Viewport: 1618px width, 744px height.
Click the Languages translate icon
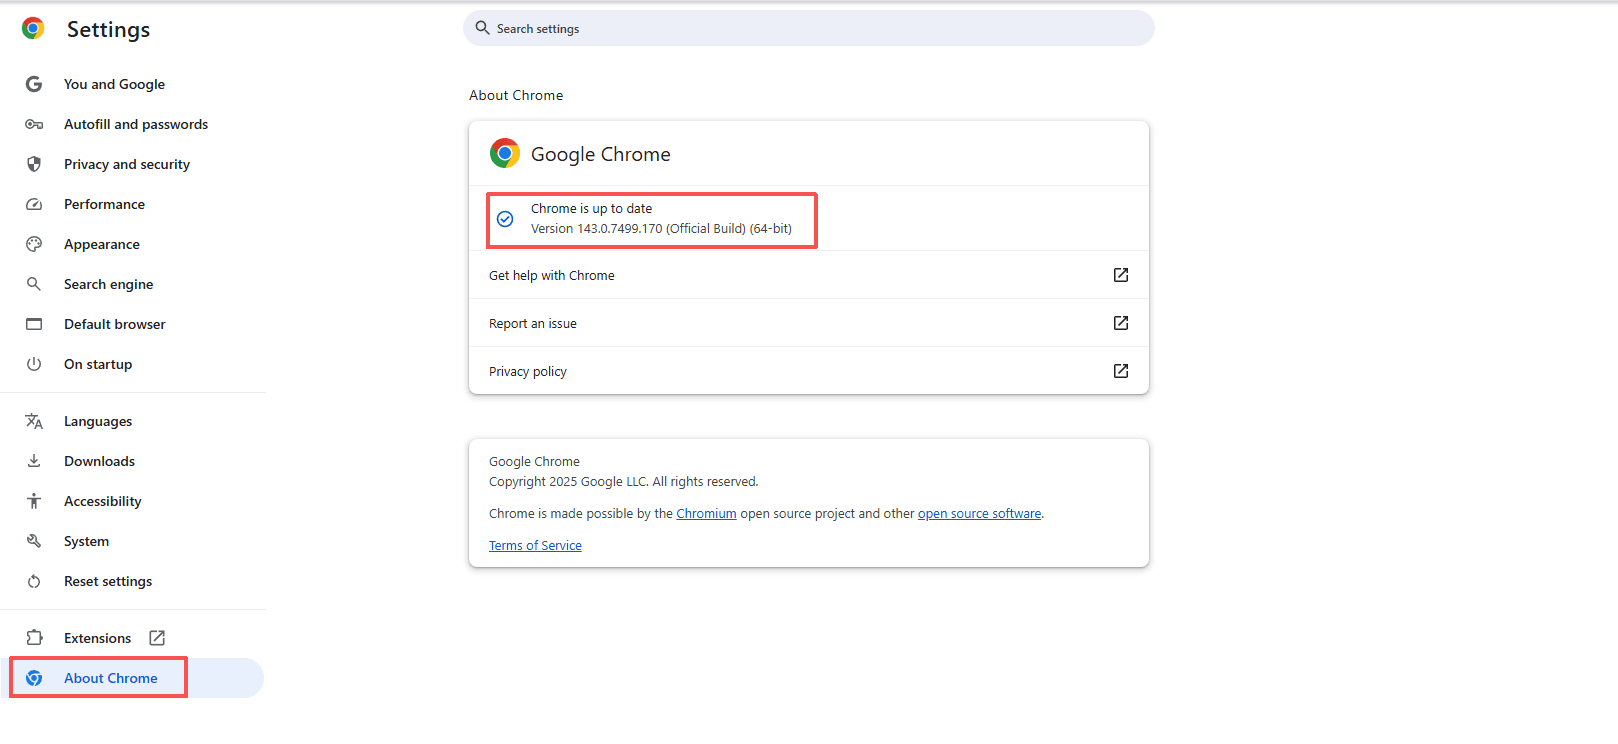[34, 421]
